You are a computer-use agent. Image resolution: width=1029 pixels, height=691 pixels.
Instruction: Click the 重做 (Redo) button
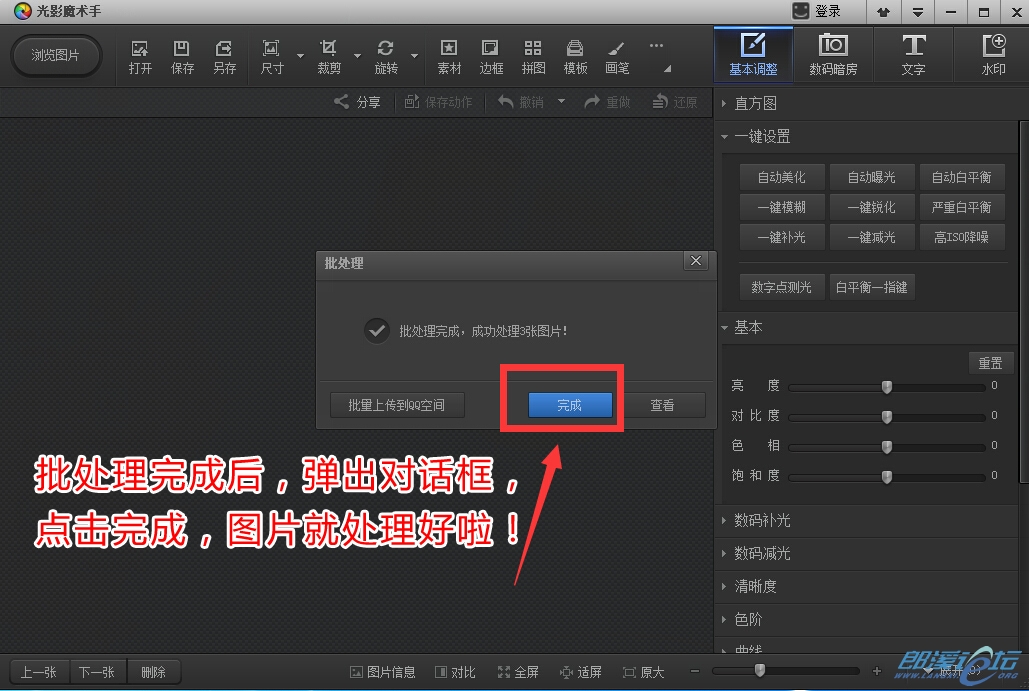tap(608, 102)
